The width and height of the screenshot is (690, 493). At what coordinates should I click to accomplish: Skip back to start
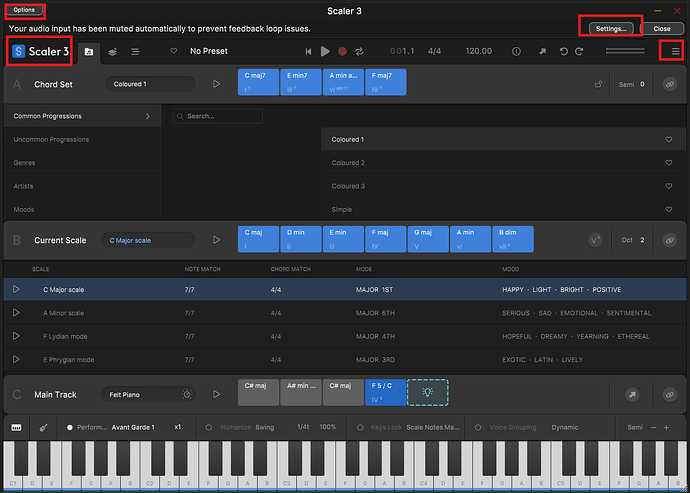[x=308, y=52]
